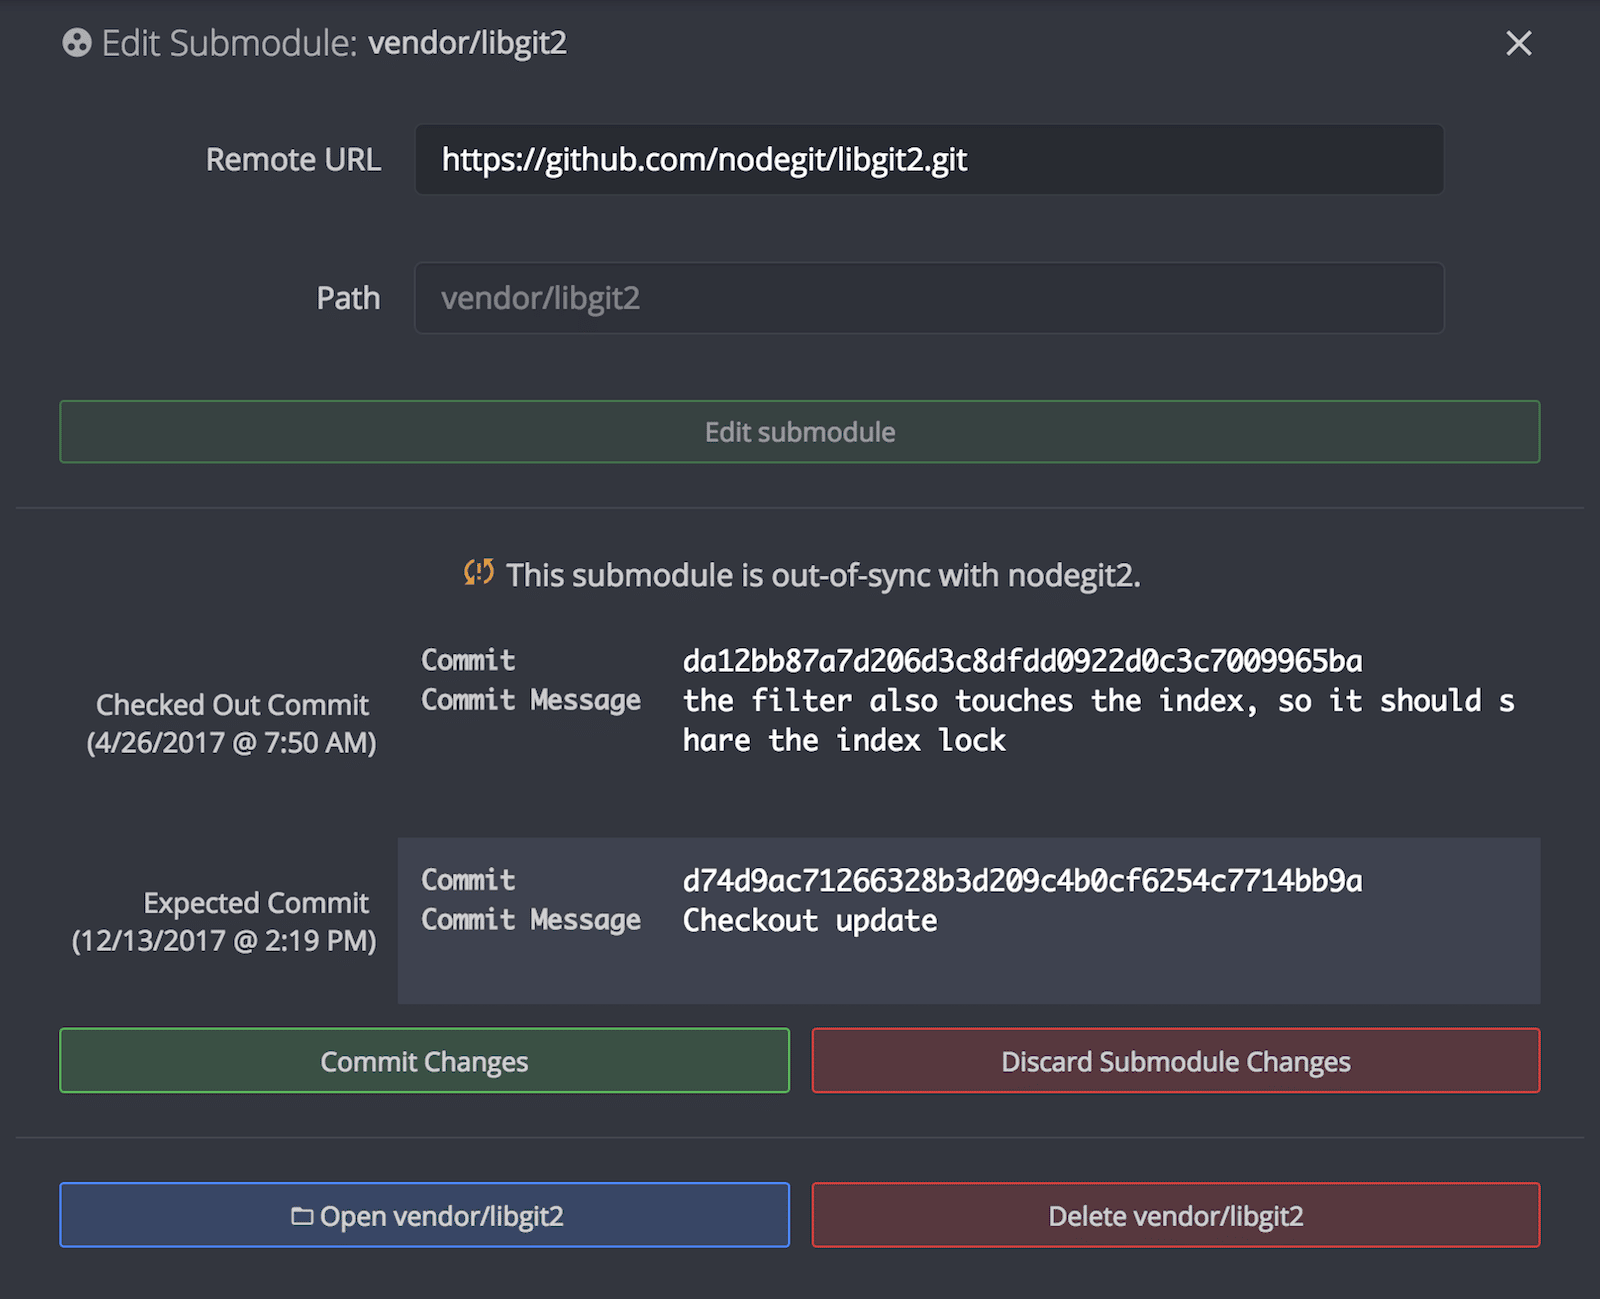
Task: Open the vendor/libgit2 submodule
Action: pyautogui.click(x=424, y=1215)
